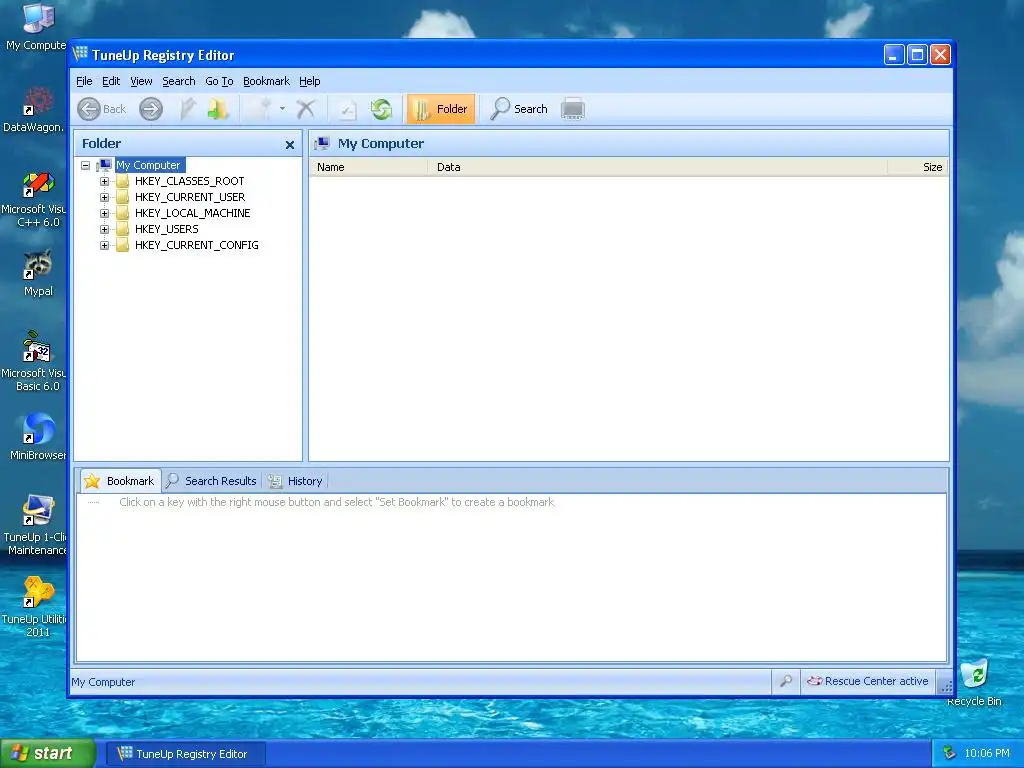Click the Back arrow toolbar button
Screen dimensions: 1024x768
pos(101,109)
